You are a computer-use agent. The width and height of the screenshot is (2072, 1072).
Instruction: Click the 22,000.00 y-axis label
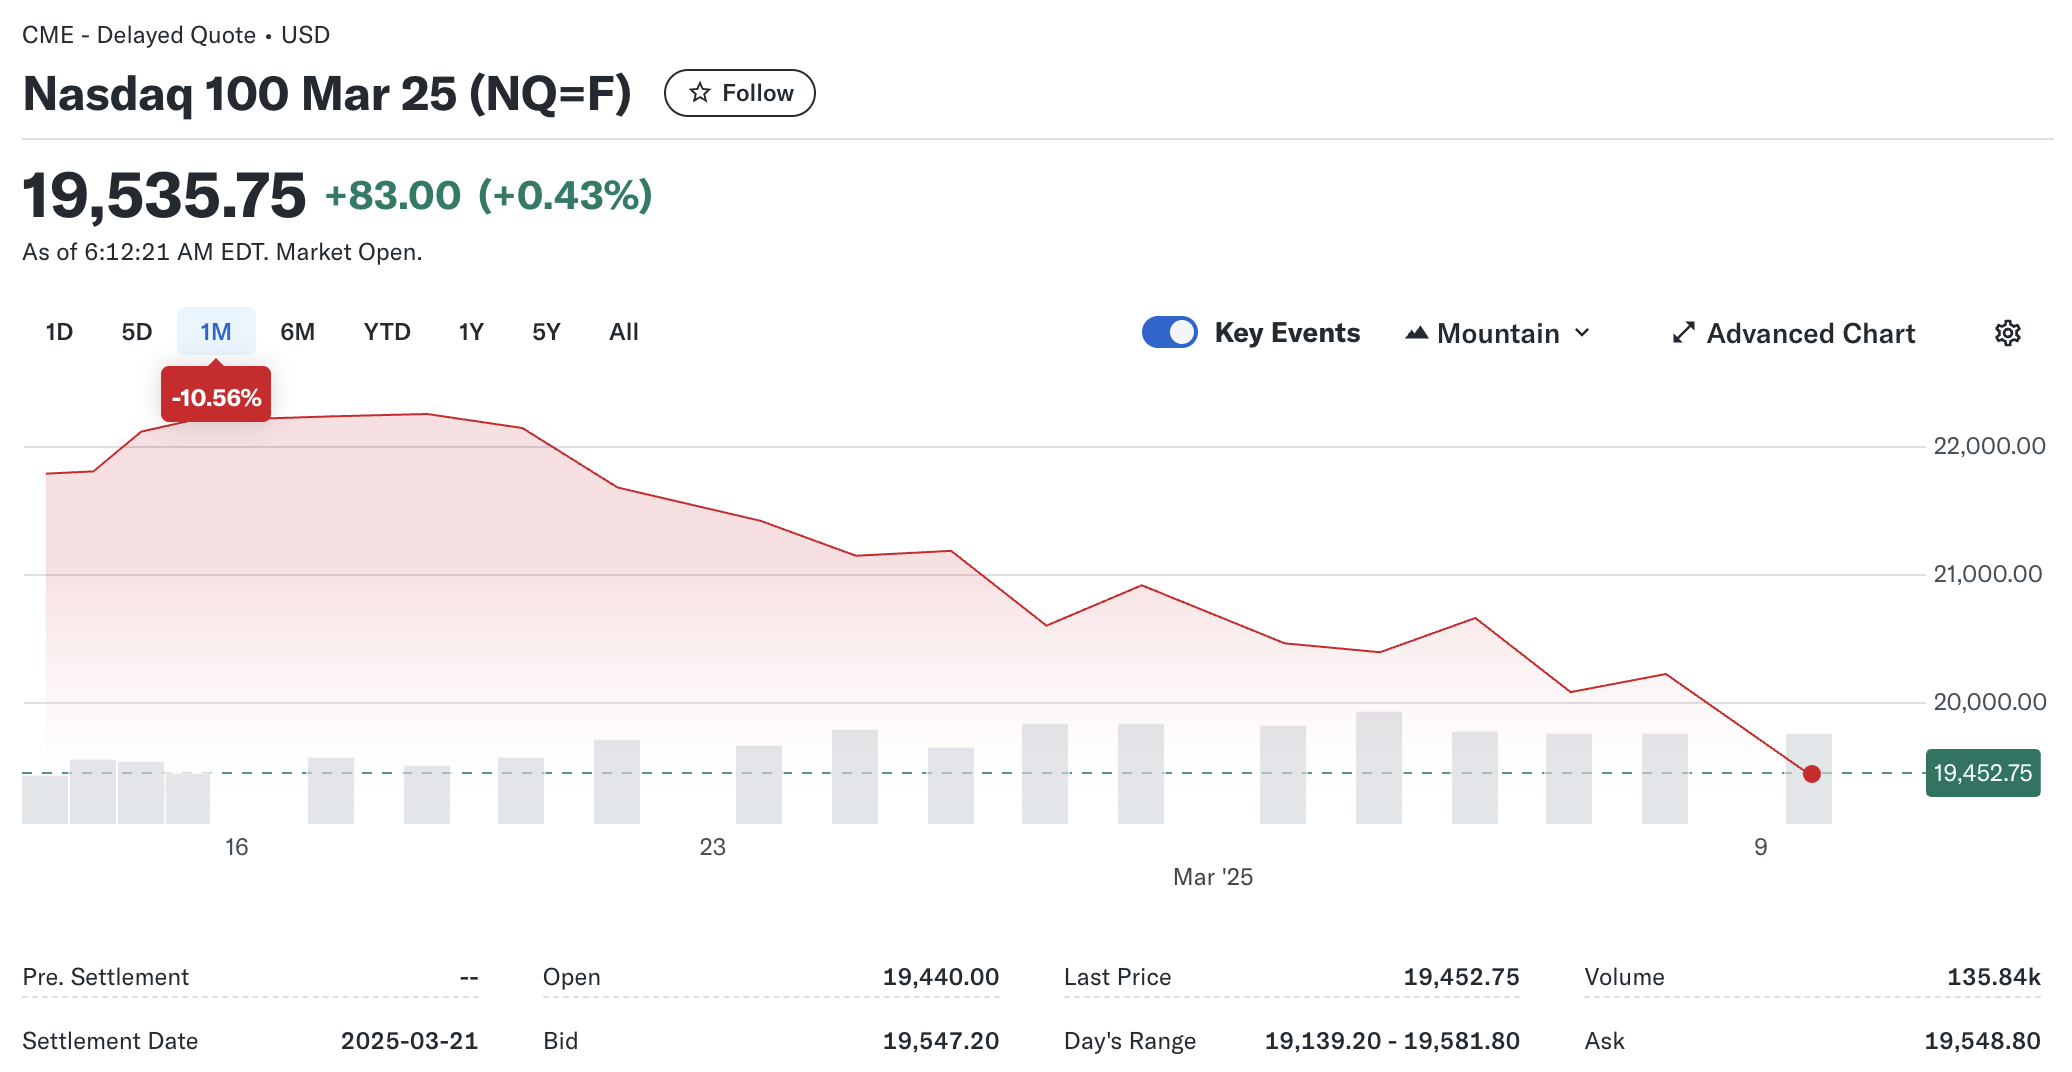pyautogui.click(x=1989, y=446)
